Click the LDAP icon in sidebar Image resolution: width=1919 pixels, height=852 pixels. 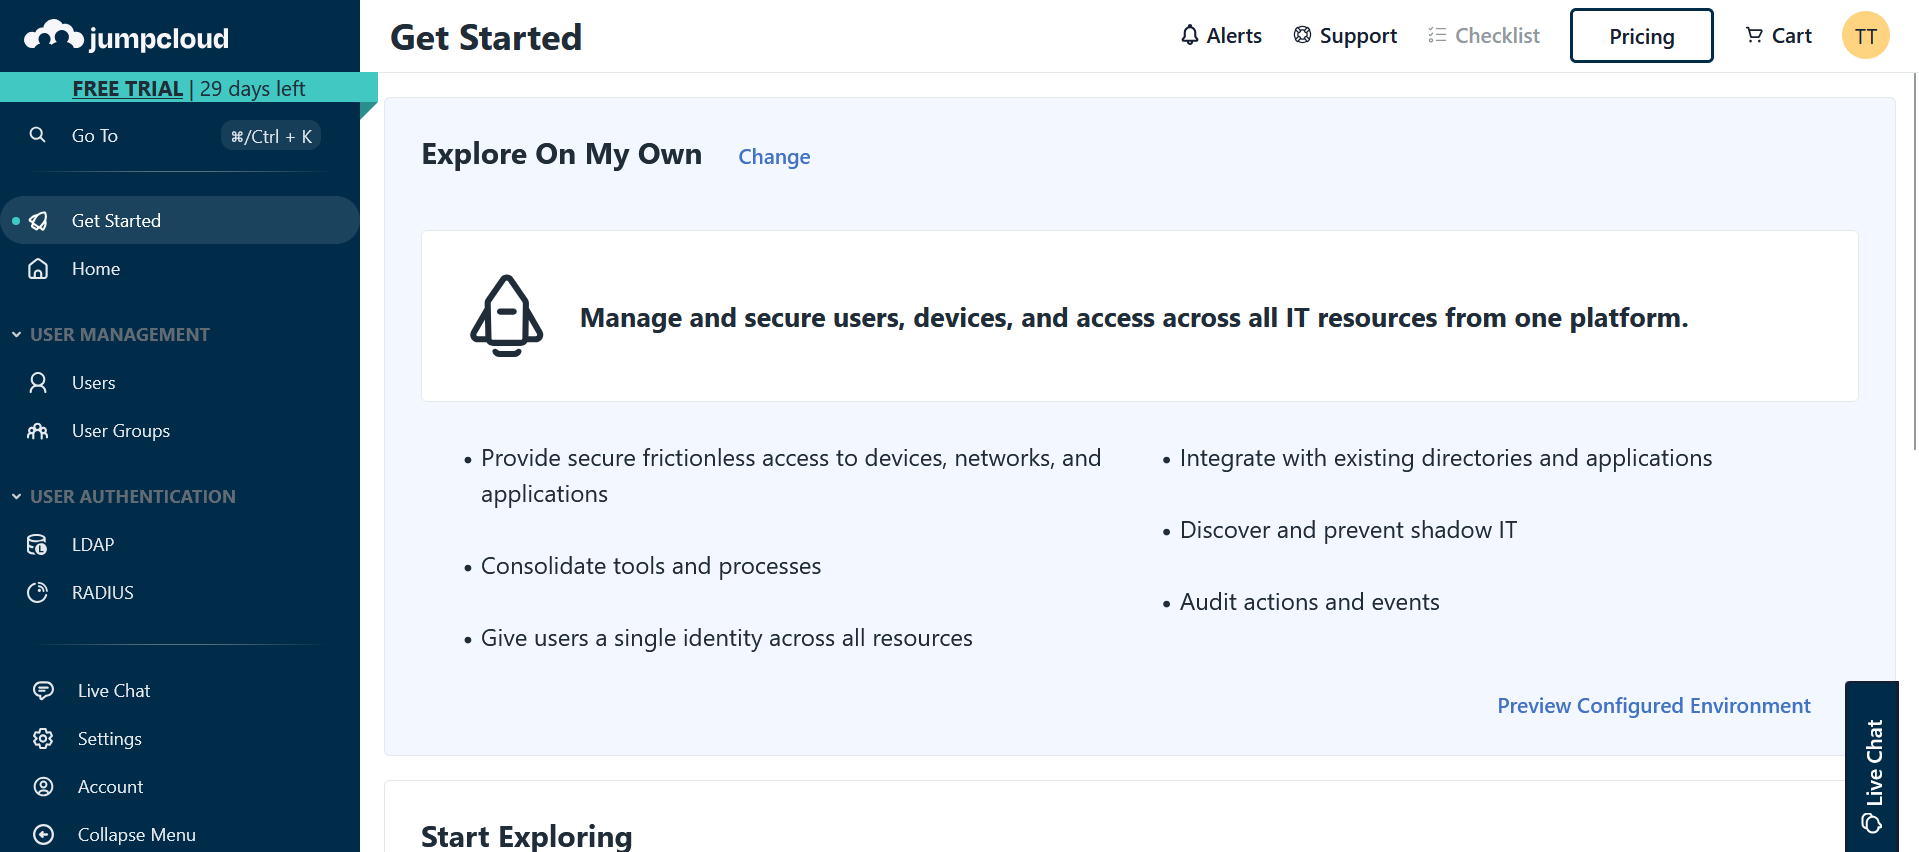[37, 545]
